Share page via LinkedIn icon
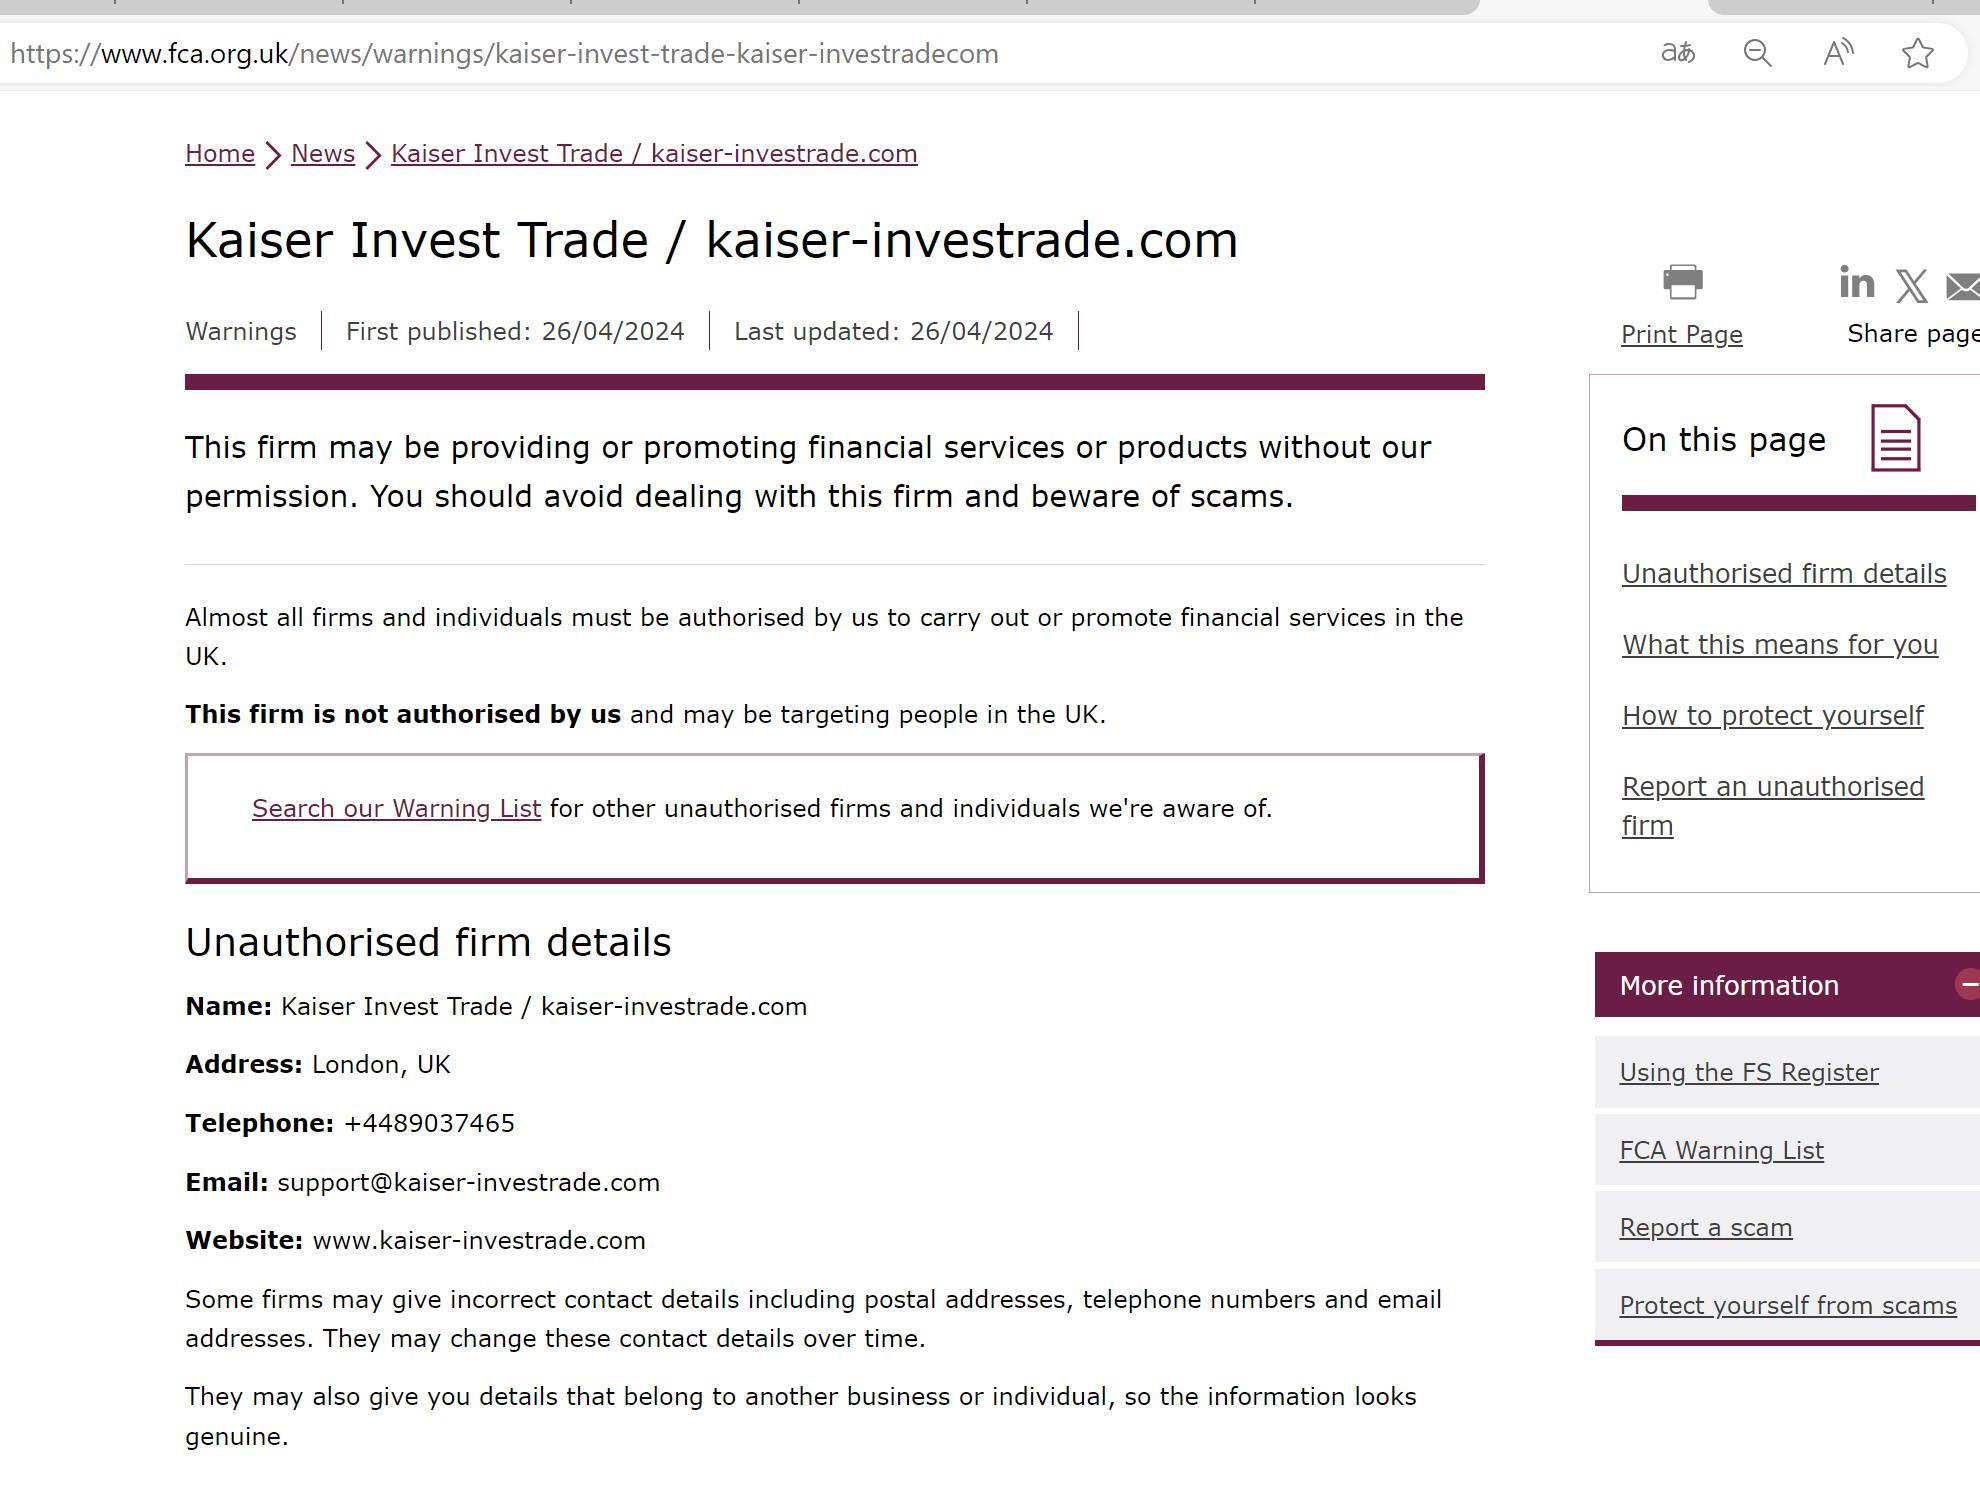Viewport: 1980px width, 1492px height. [1856, 283]
